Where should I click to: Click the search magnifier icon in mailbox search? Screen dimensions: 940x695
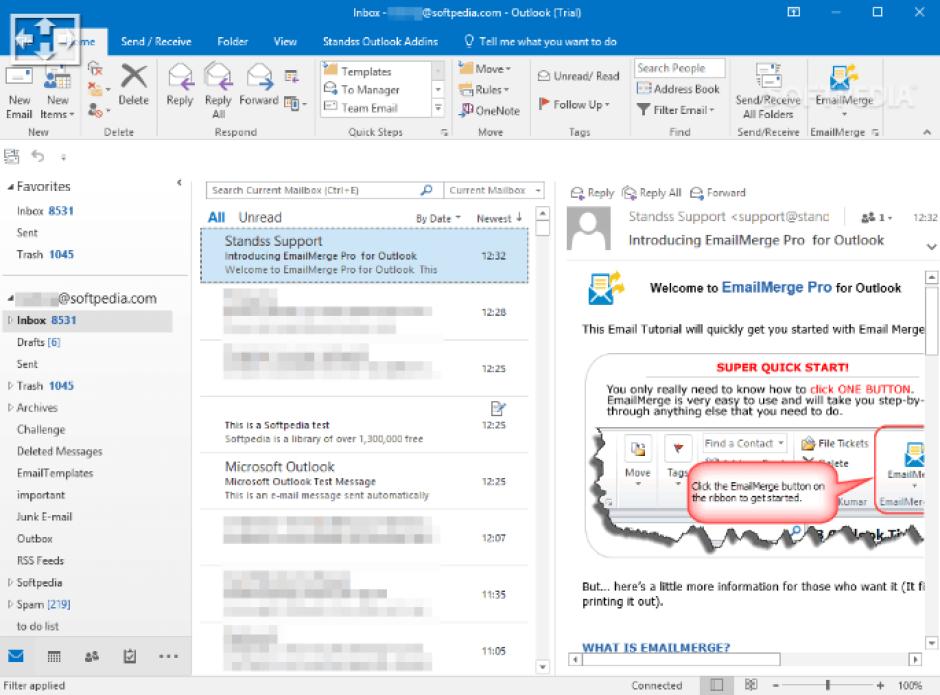(426, 190)
